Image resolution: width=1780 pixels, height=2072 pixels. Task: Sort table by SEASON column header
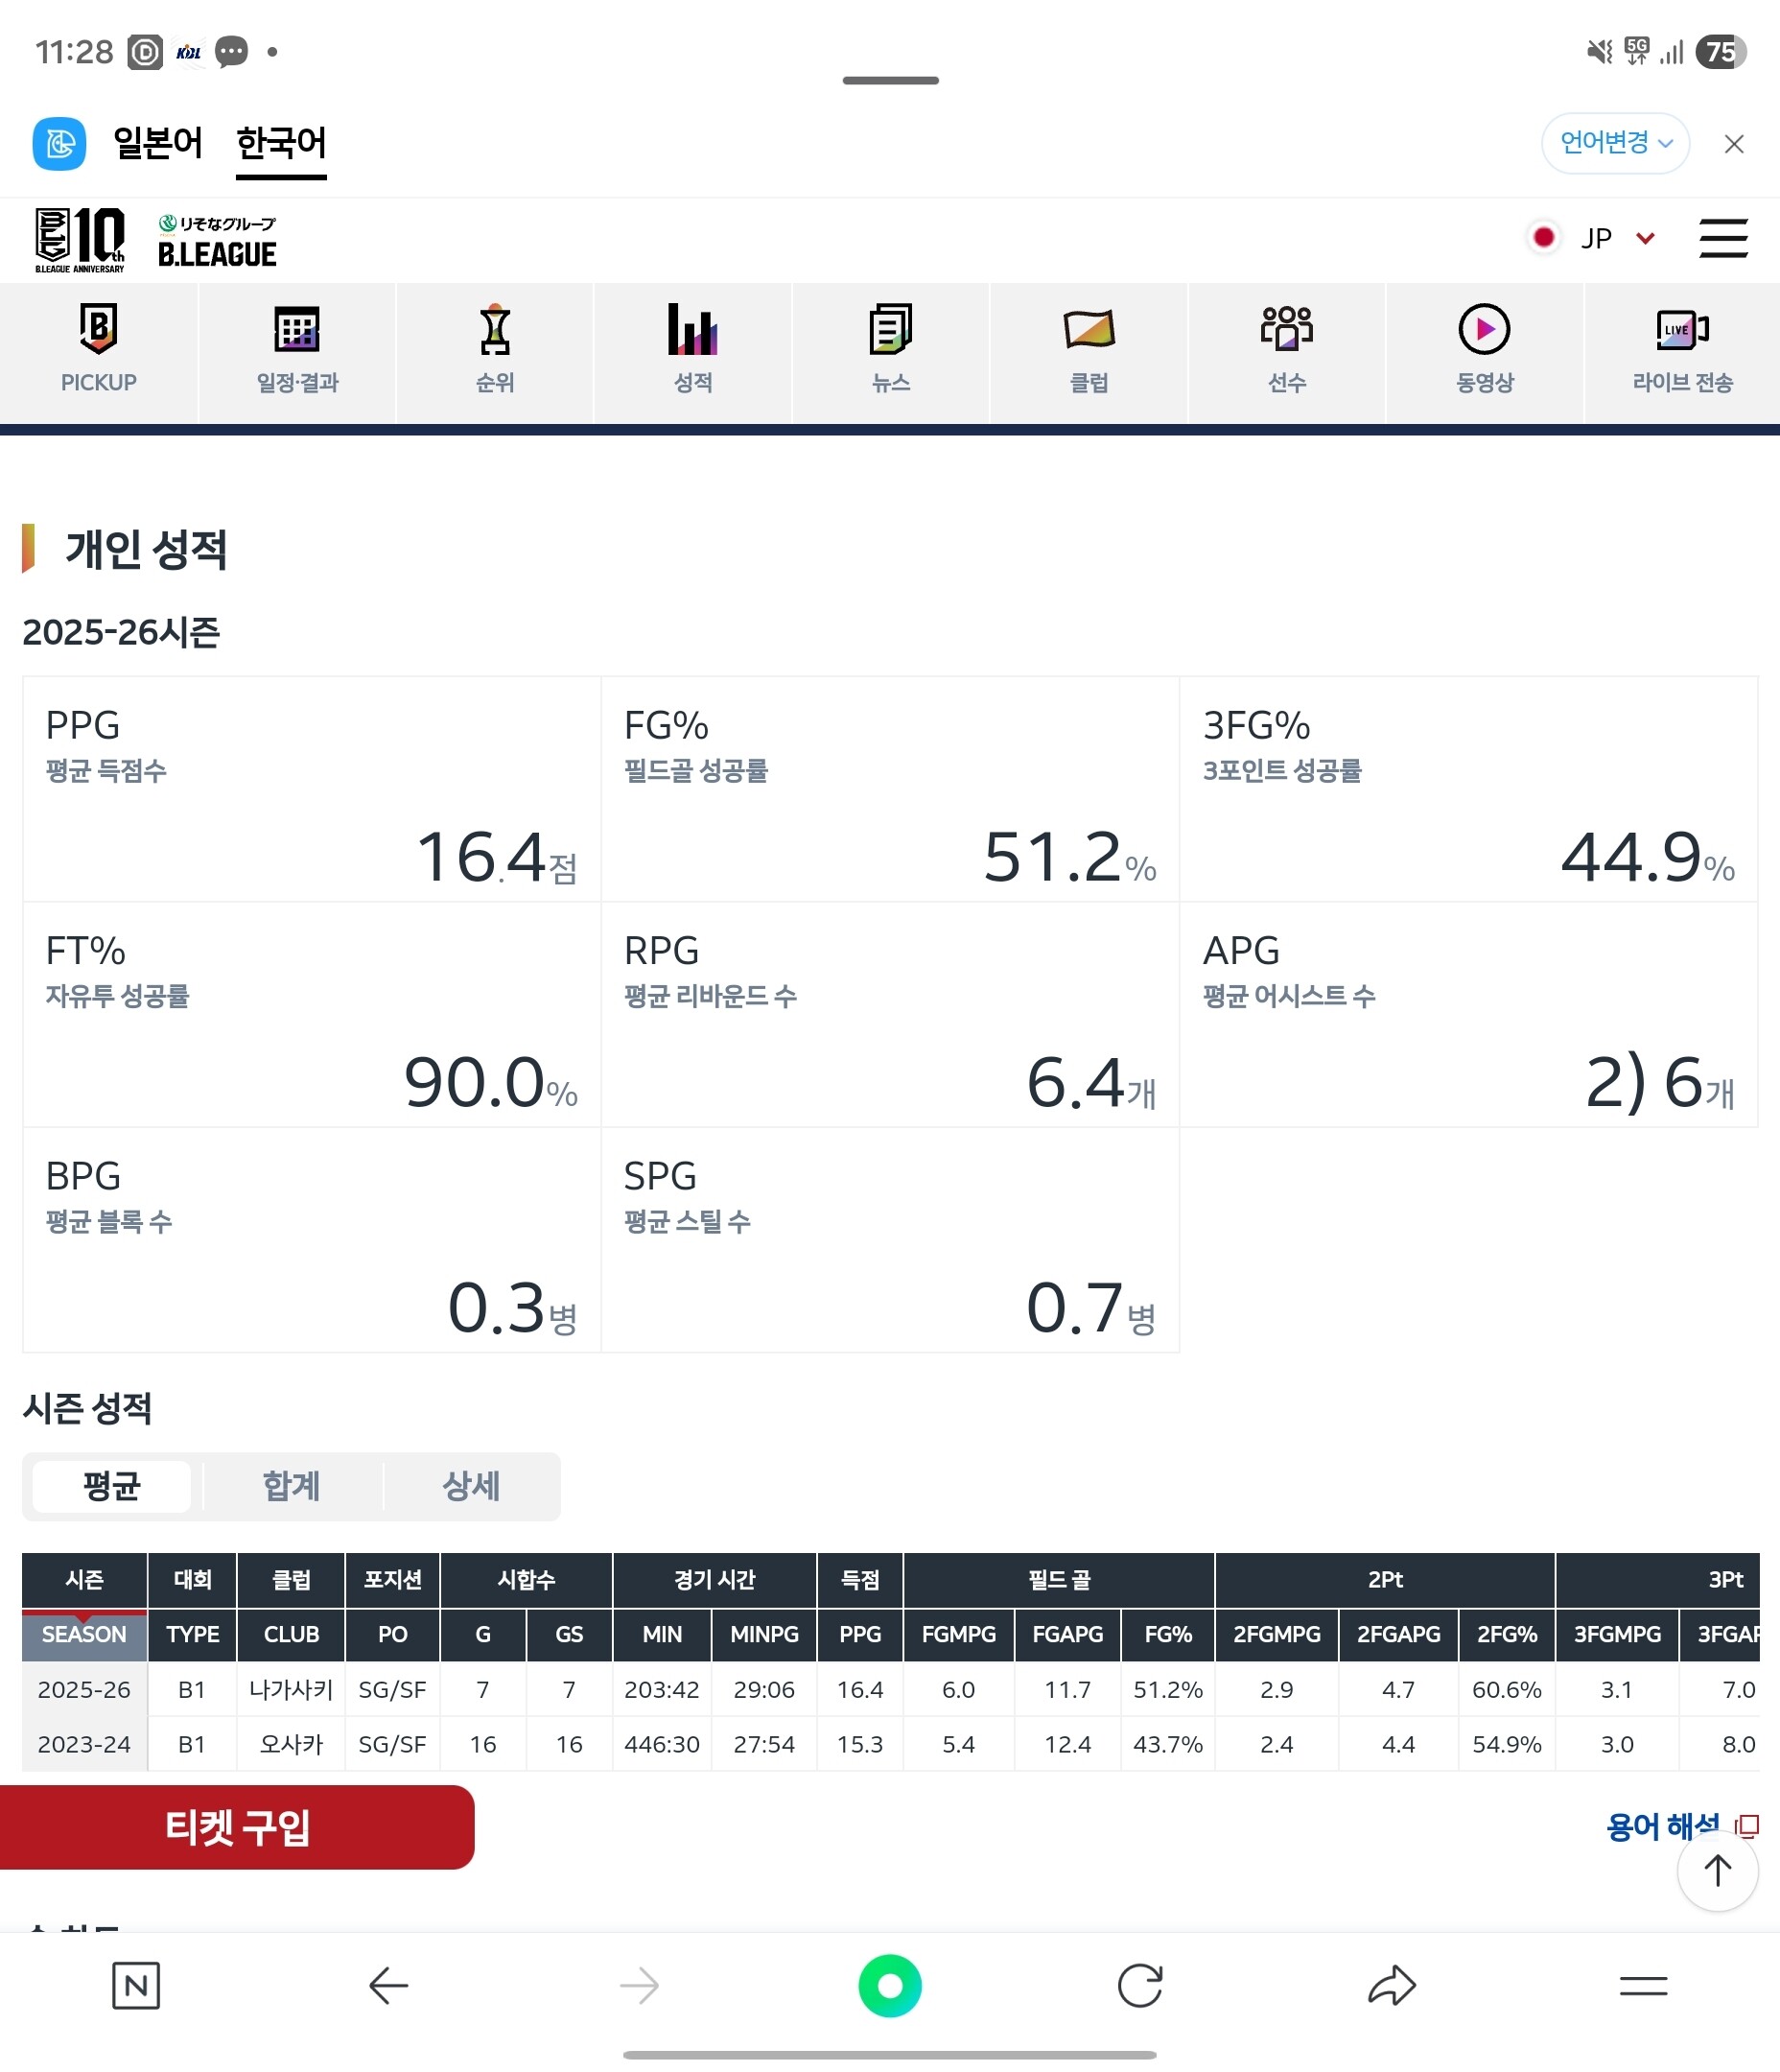point(84,1634)
